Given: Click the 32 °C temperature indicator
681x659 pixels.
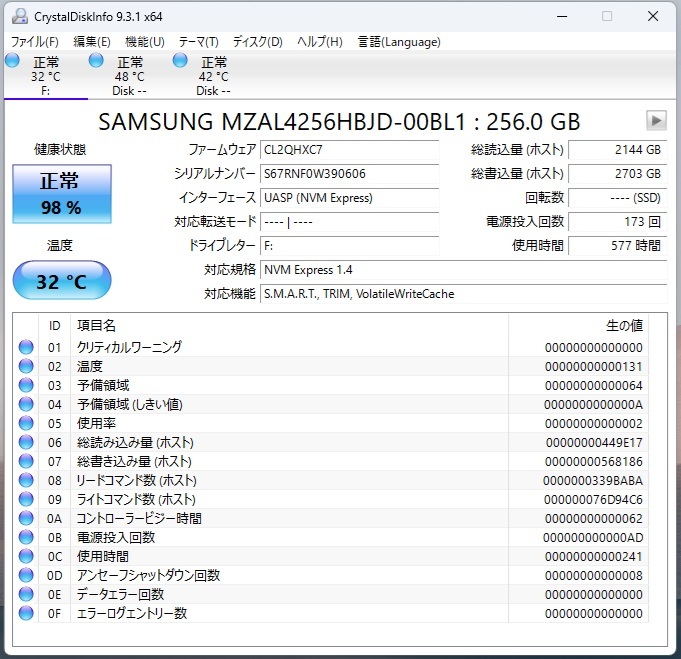Looking at the screenshot, I should coord(62,281).
